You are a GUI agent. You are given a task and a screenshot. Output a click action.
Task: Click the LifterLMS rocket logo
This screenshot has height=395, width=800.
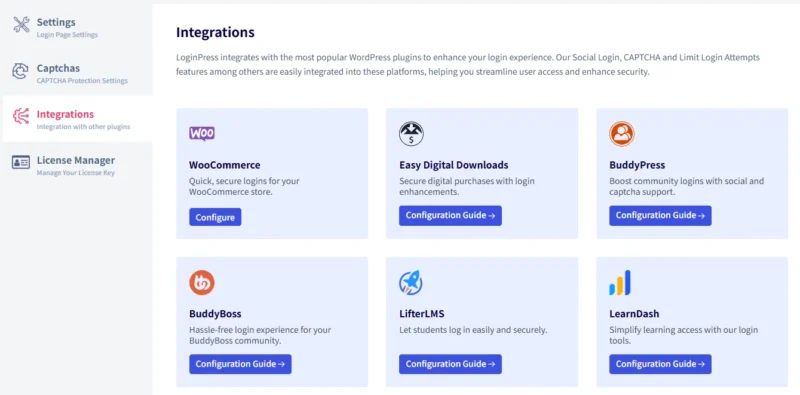pyautogui.click(x=411, y=283)
